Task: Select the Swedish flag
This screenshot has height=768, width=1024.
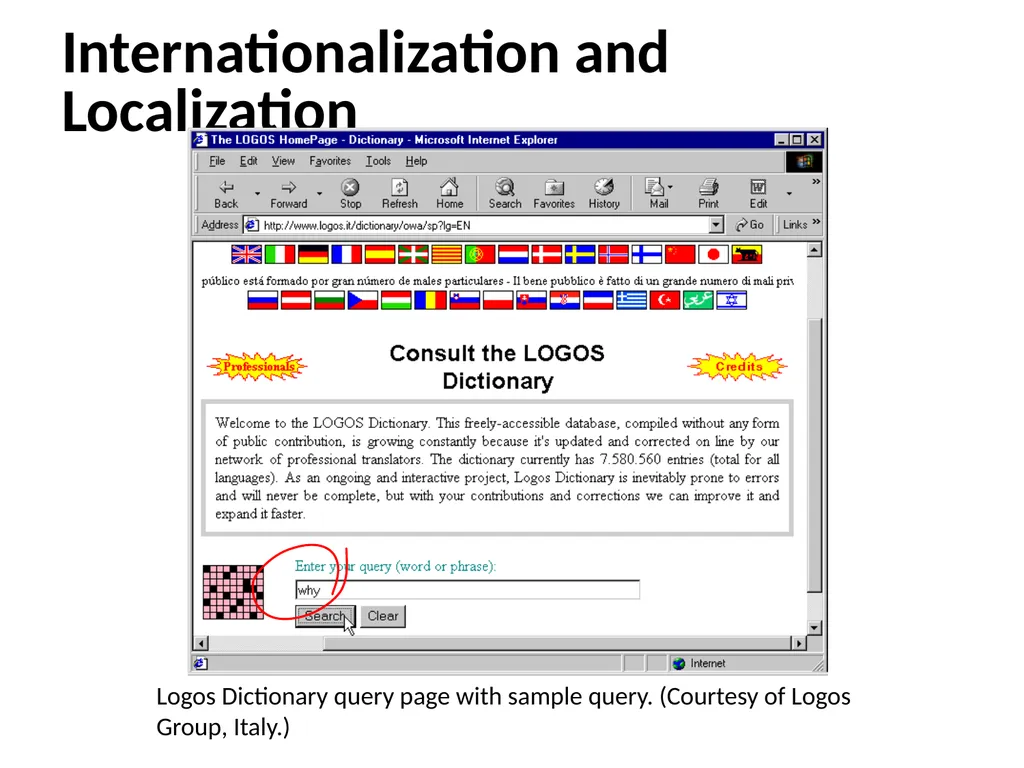Action: click(580, 255)
